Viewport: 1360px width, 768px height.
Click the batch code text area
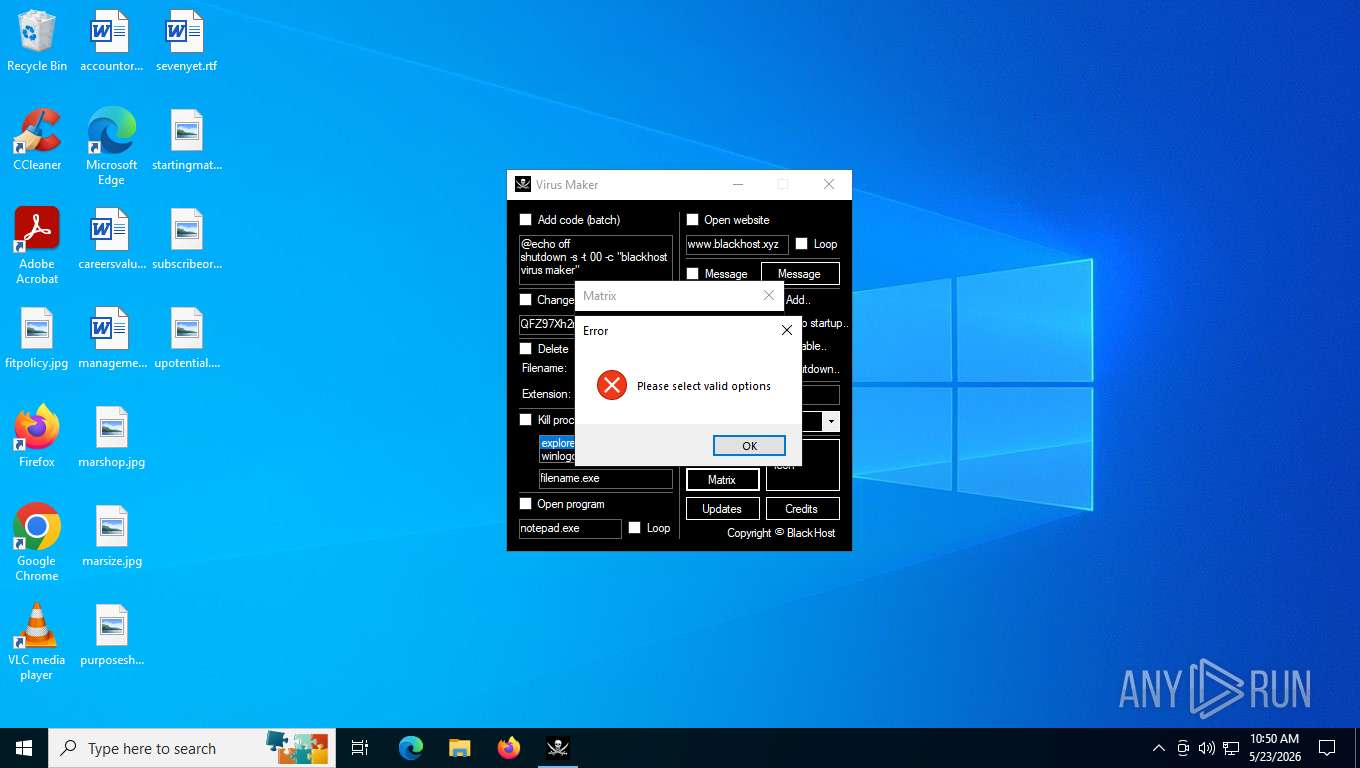(596, 260)
